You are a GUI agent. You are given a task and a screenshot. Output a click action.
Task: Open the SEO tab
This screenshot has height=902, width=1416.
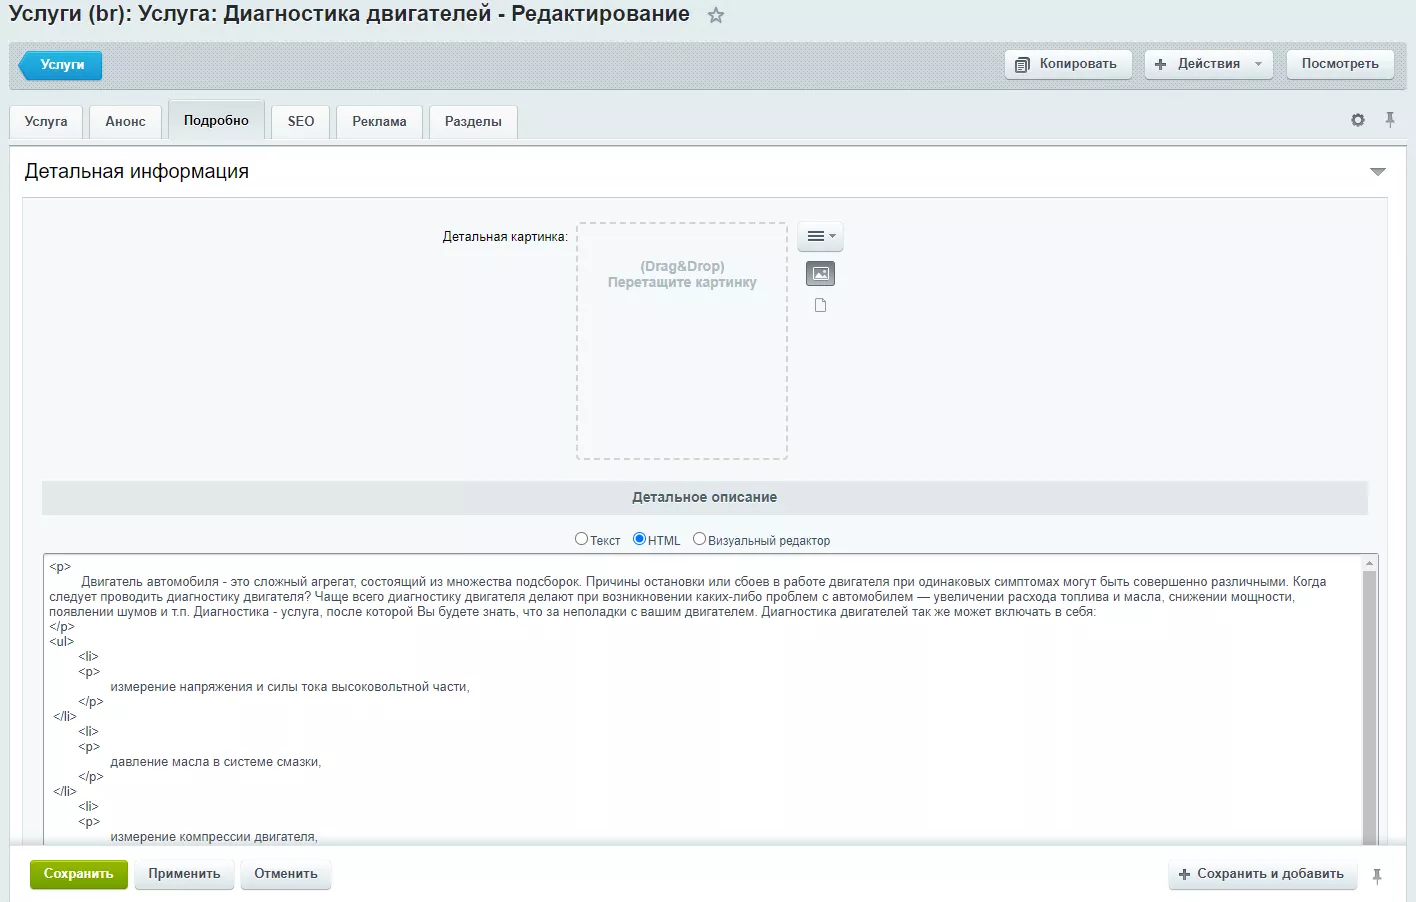(x=301, y=121)
